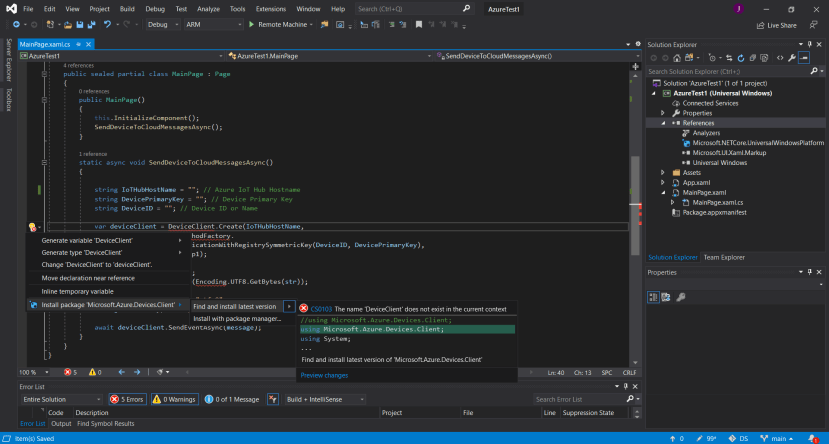Image resolution: width=829 pixels, height=444 pixels.
Task: Click the Open File folder toolbar icon
Action: coord(68,24)
